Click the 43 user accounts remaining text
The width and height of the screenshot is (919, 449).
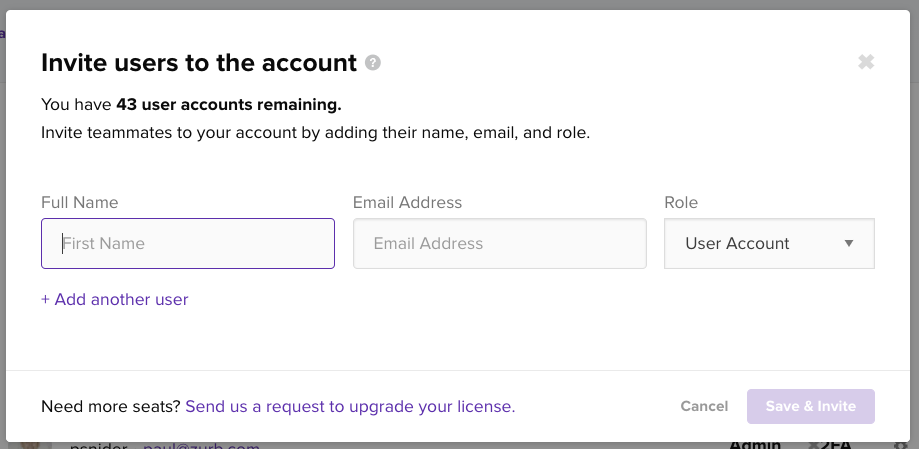click(x=229, y=104)
